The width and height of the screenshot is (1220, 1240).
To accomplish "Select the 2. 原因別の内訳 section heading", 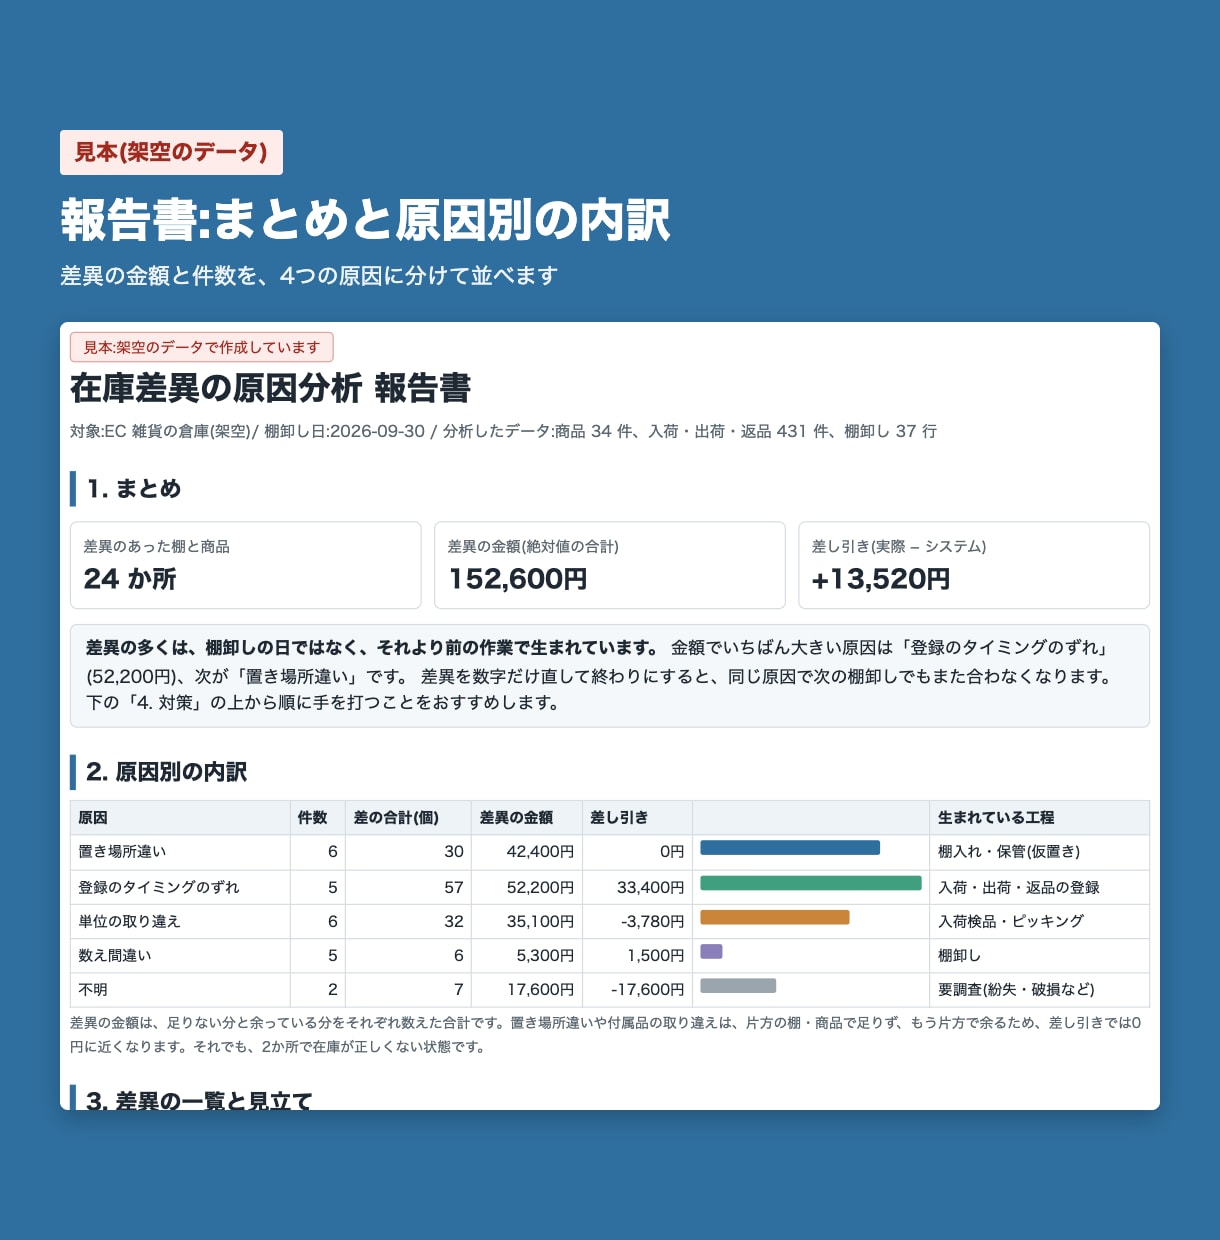I will point(166,772).
